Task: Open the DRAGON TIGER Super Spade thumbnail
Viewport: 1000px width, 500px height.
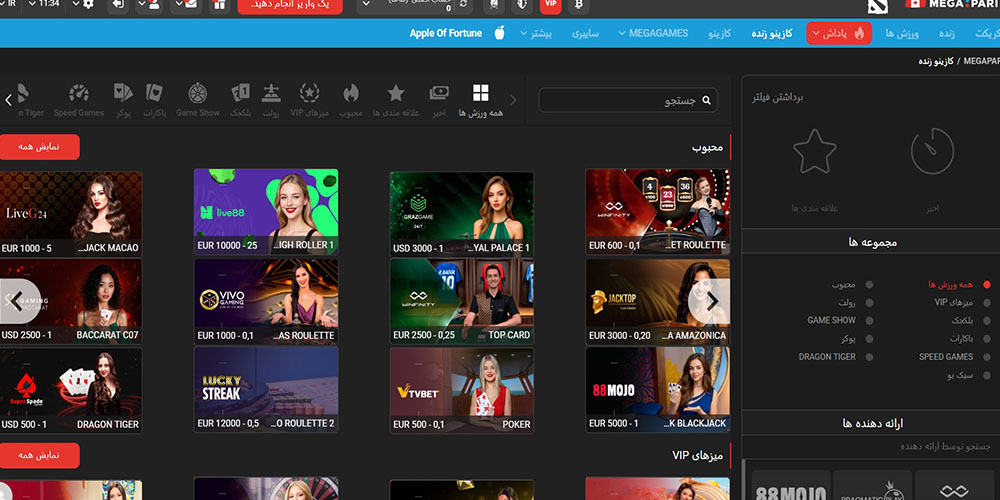Action: [70, 390]
